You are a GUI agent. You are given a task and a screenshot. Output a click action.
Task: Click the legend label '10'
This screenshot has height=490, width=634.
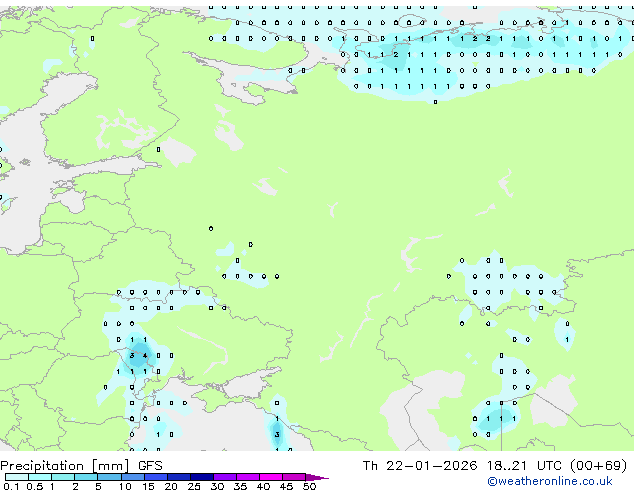coord(125,486)
